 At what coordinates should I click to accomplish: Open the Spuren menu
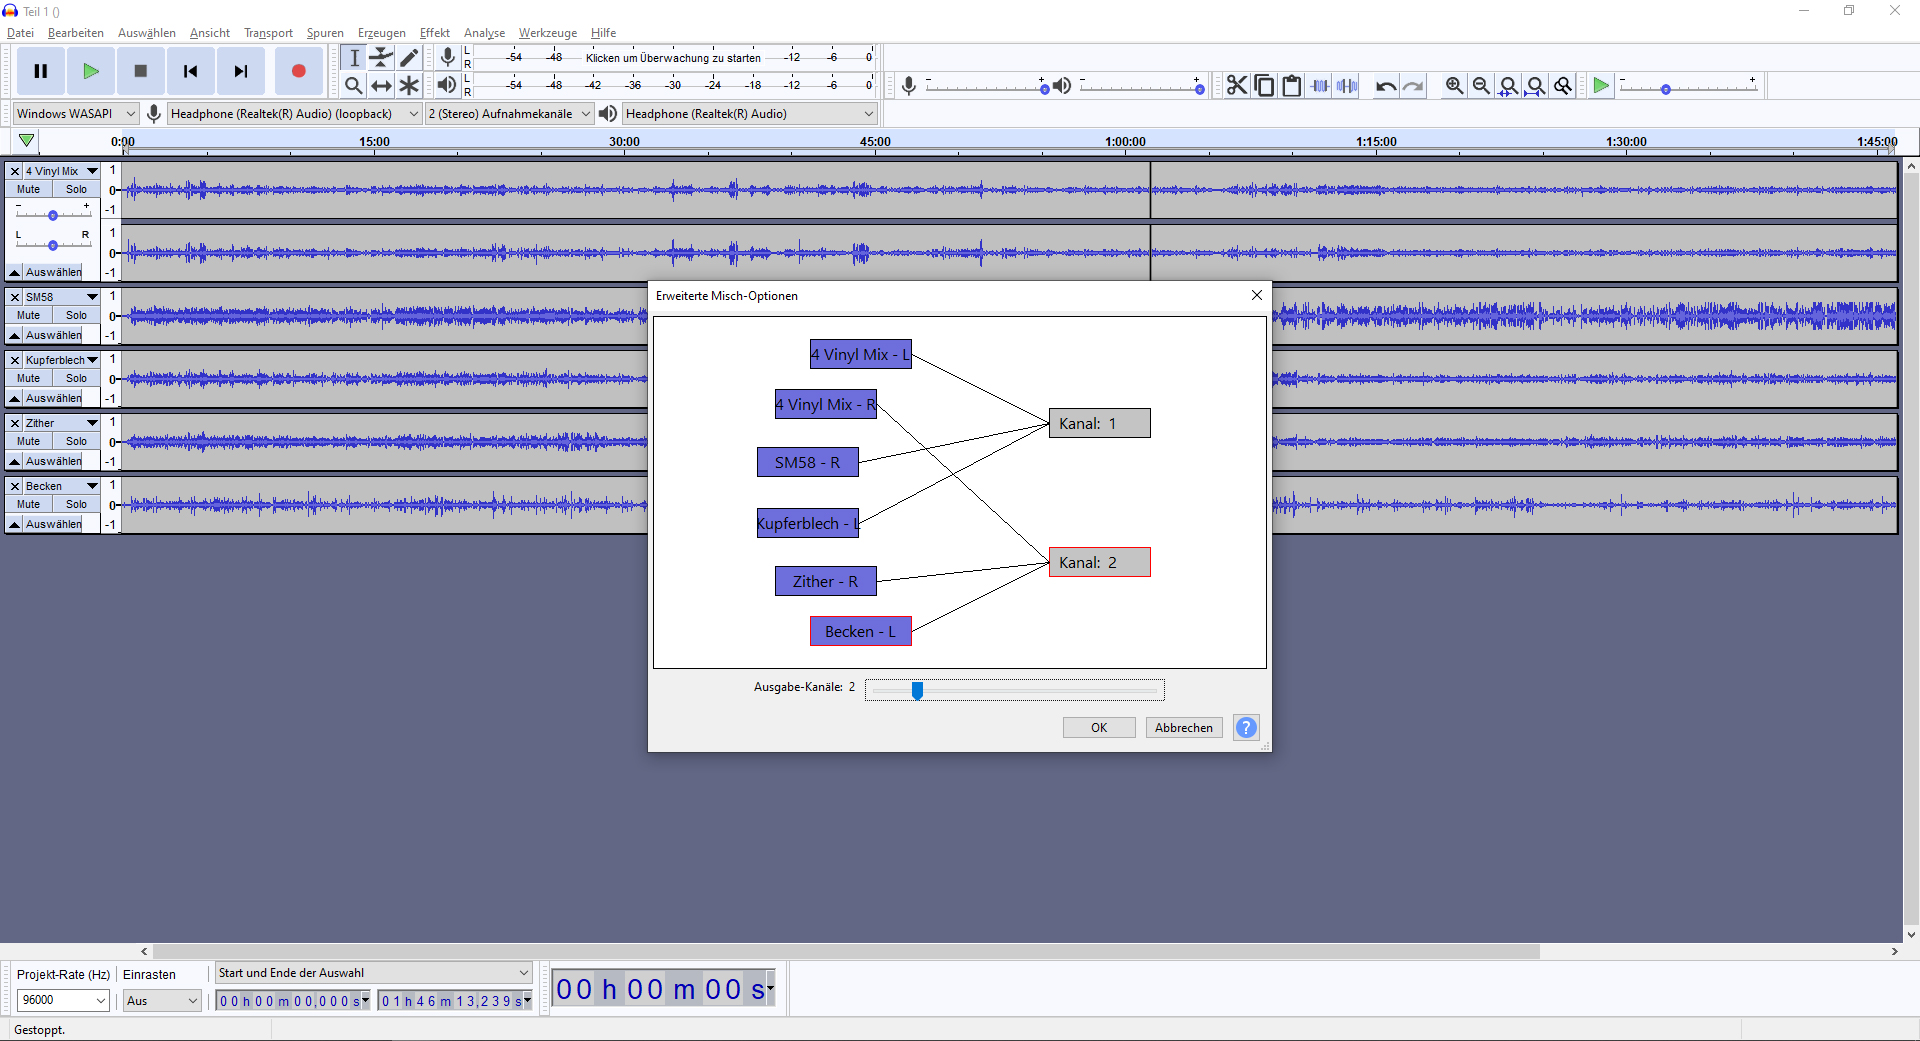[x=325, y=33]
